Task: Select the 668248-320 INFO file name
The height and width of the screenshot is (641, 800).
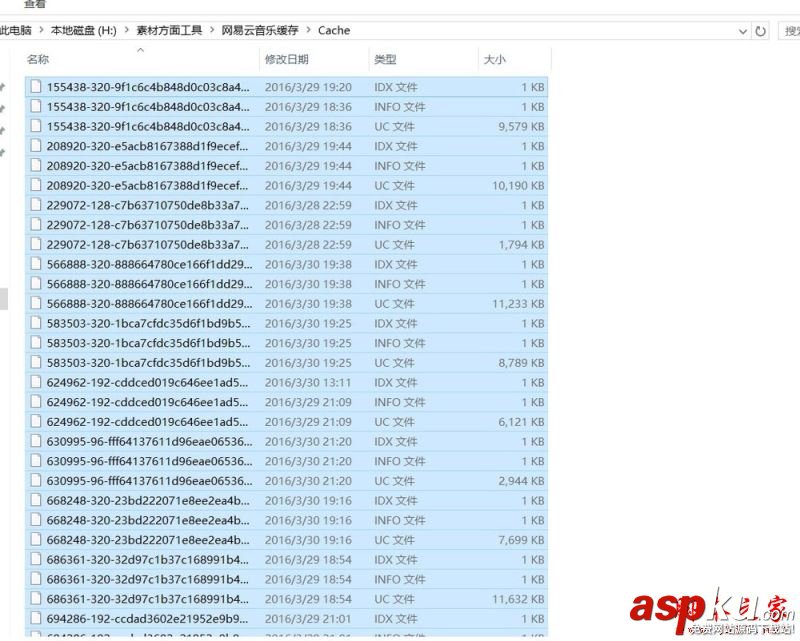Action: tap(148, 520)
